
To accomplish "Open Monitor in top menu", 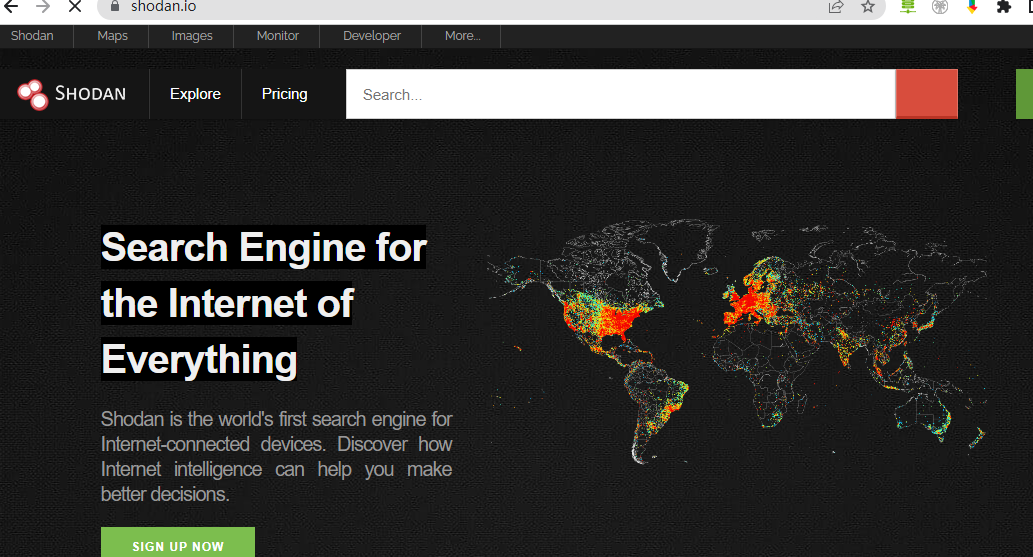I will [277, 36].
